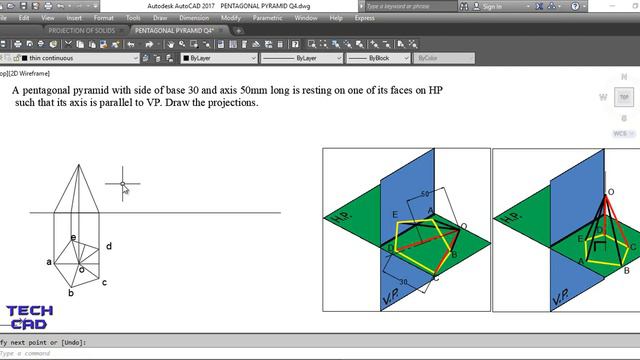Click the keyword search field

(x=410, y=6)
